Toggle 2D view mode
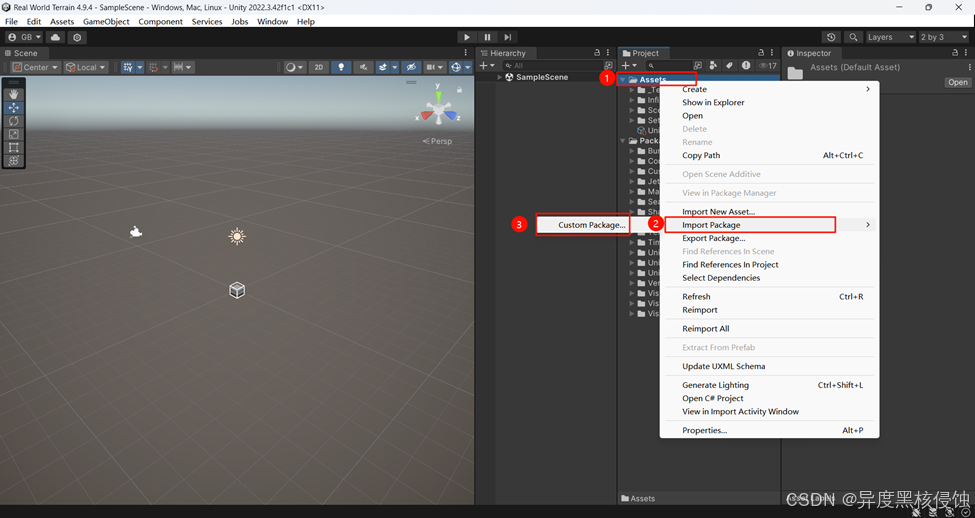 (x=318, y=67)
